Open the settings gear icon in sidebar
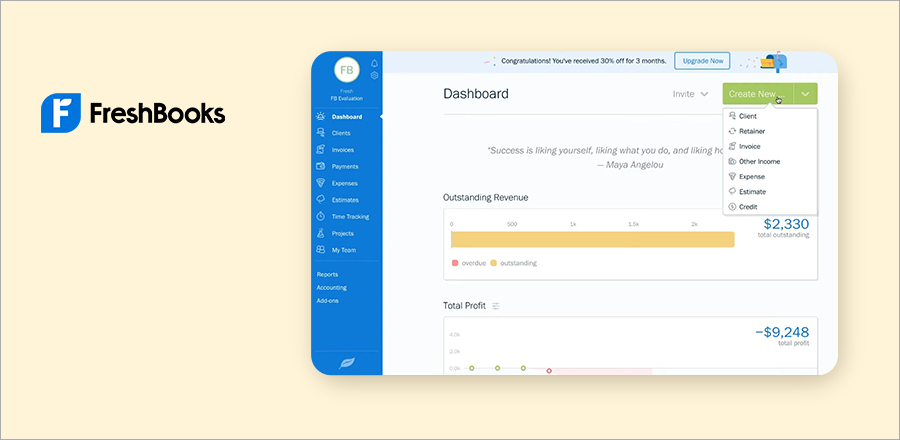The image size is (900, 440). (375, 75)
